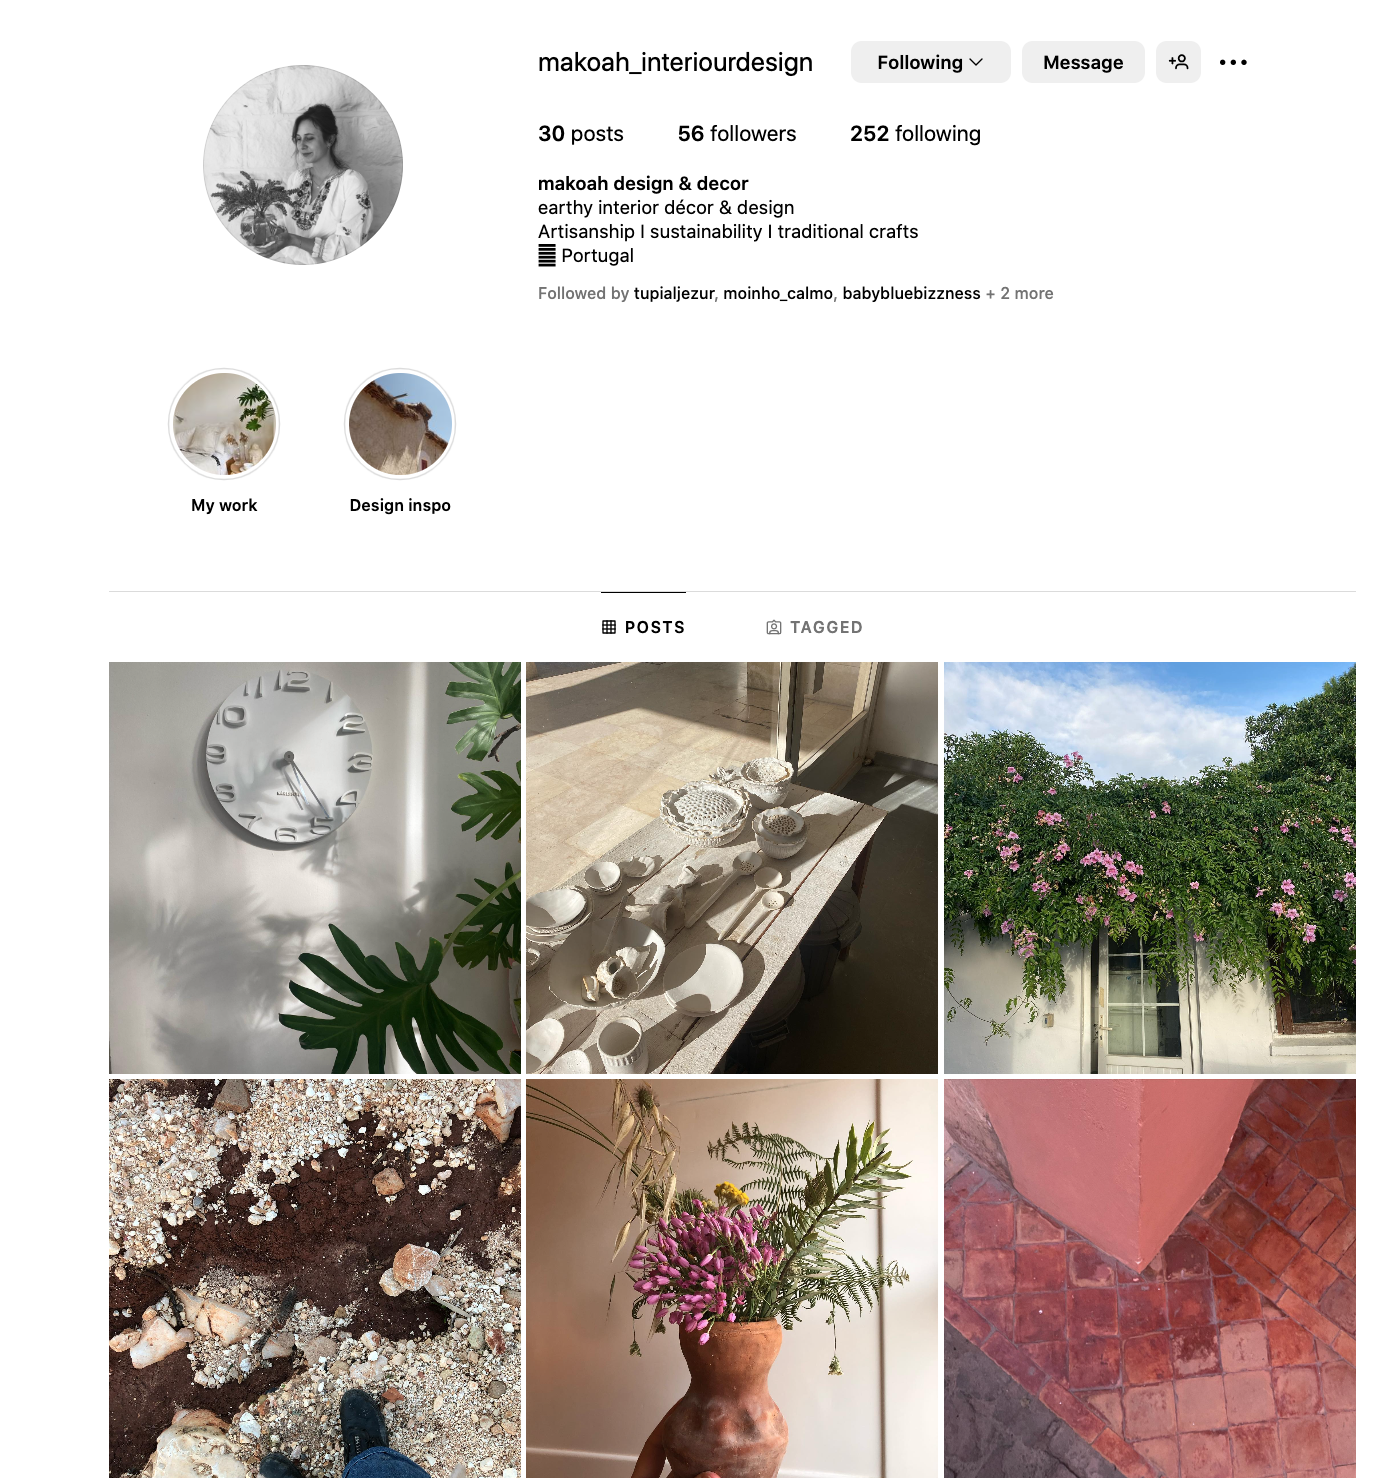Switch to the Posts tab
This screenshot has height=1478, width=1392.
click(643, 627)
